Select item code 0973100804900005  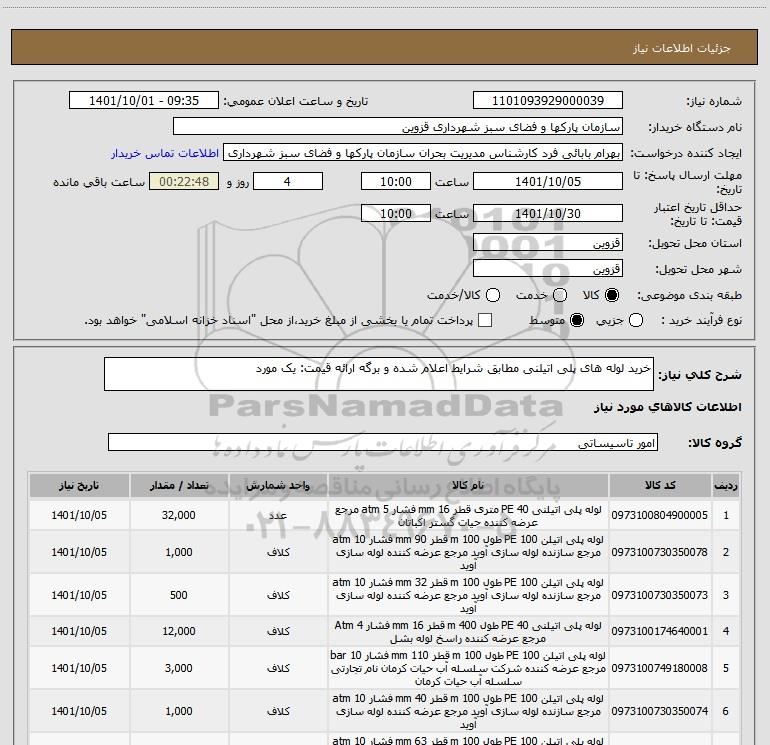[660, 515]
